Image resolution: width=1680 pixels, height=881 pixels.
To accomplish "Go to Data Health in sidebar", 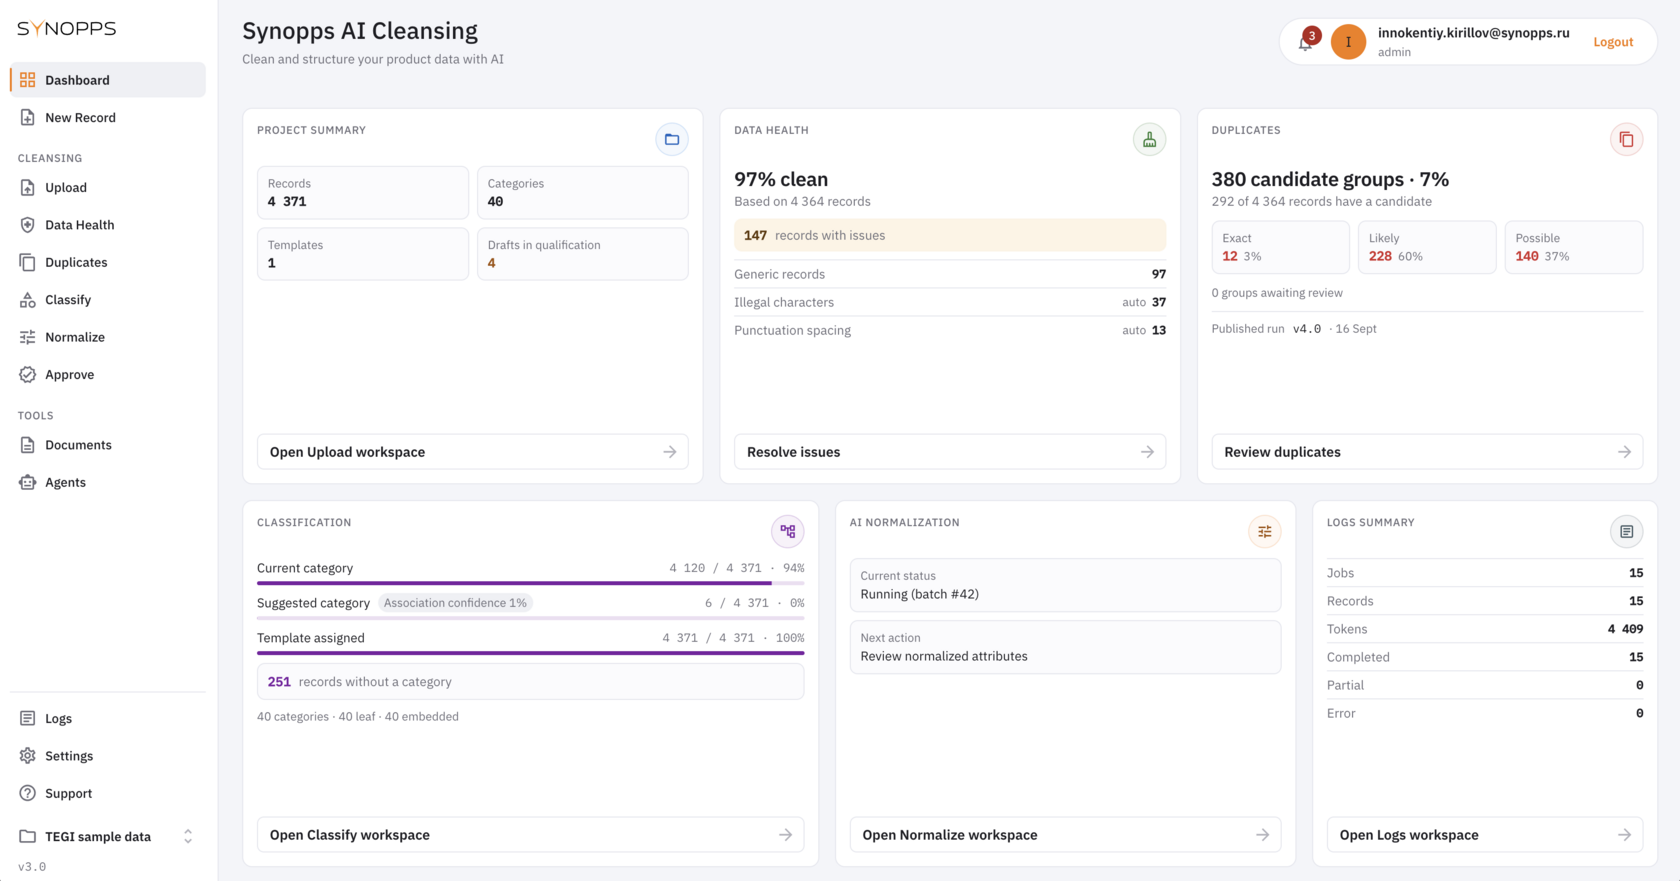I will point(108,225).
